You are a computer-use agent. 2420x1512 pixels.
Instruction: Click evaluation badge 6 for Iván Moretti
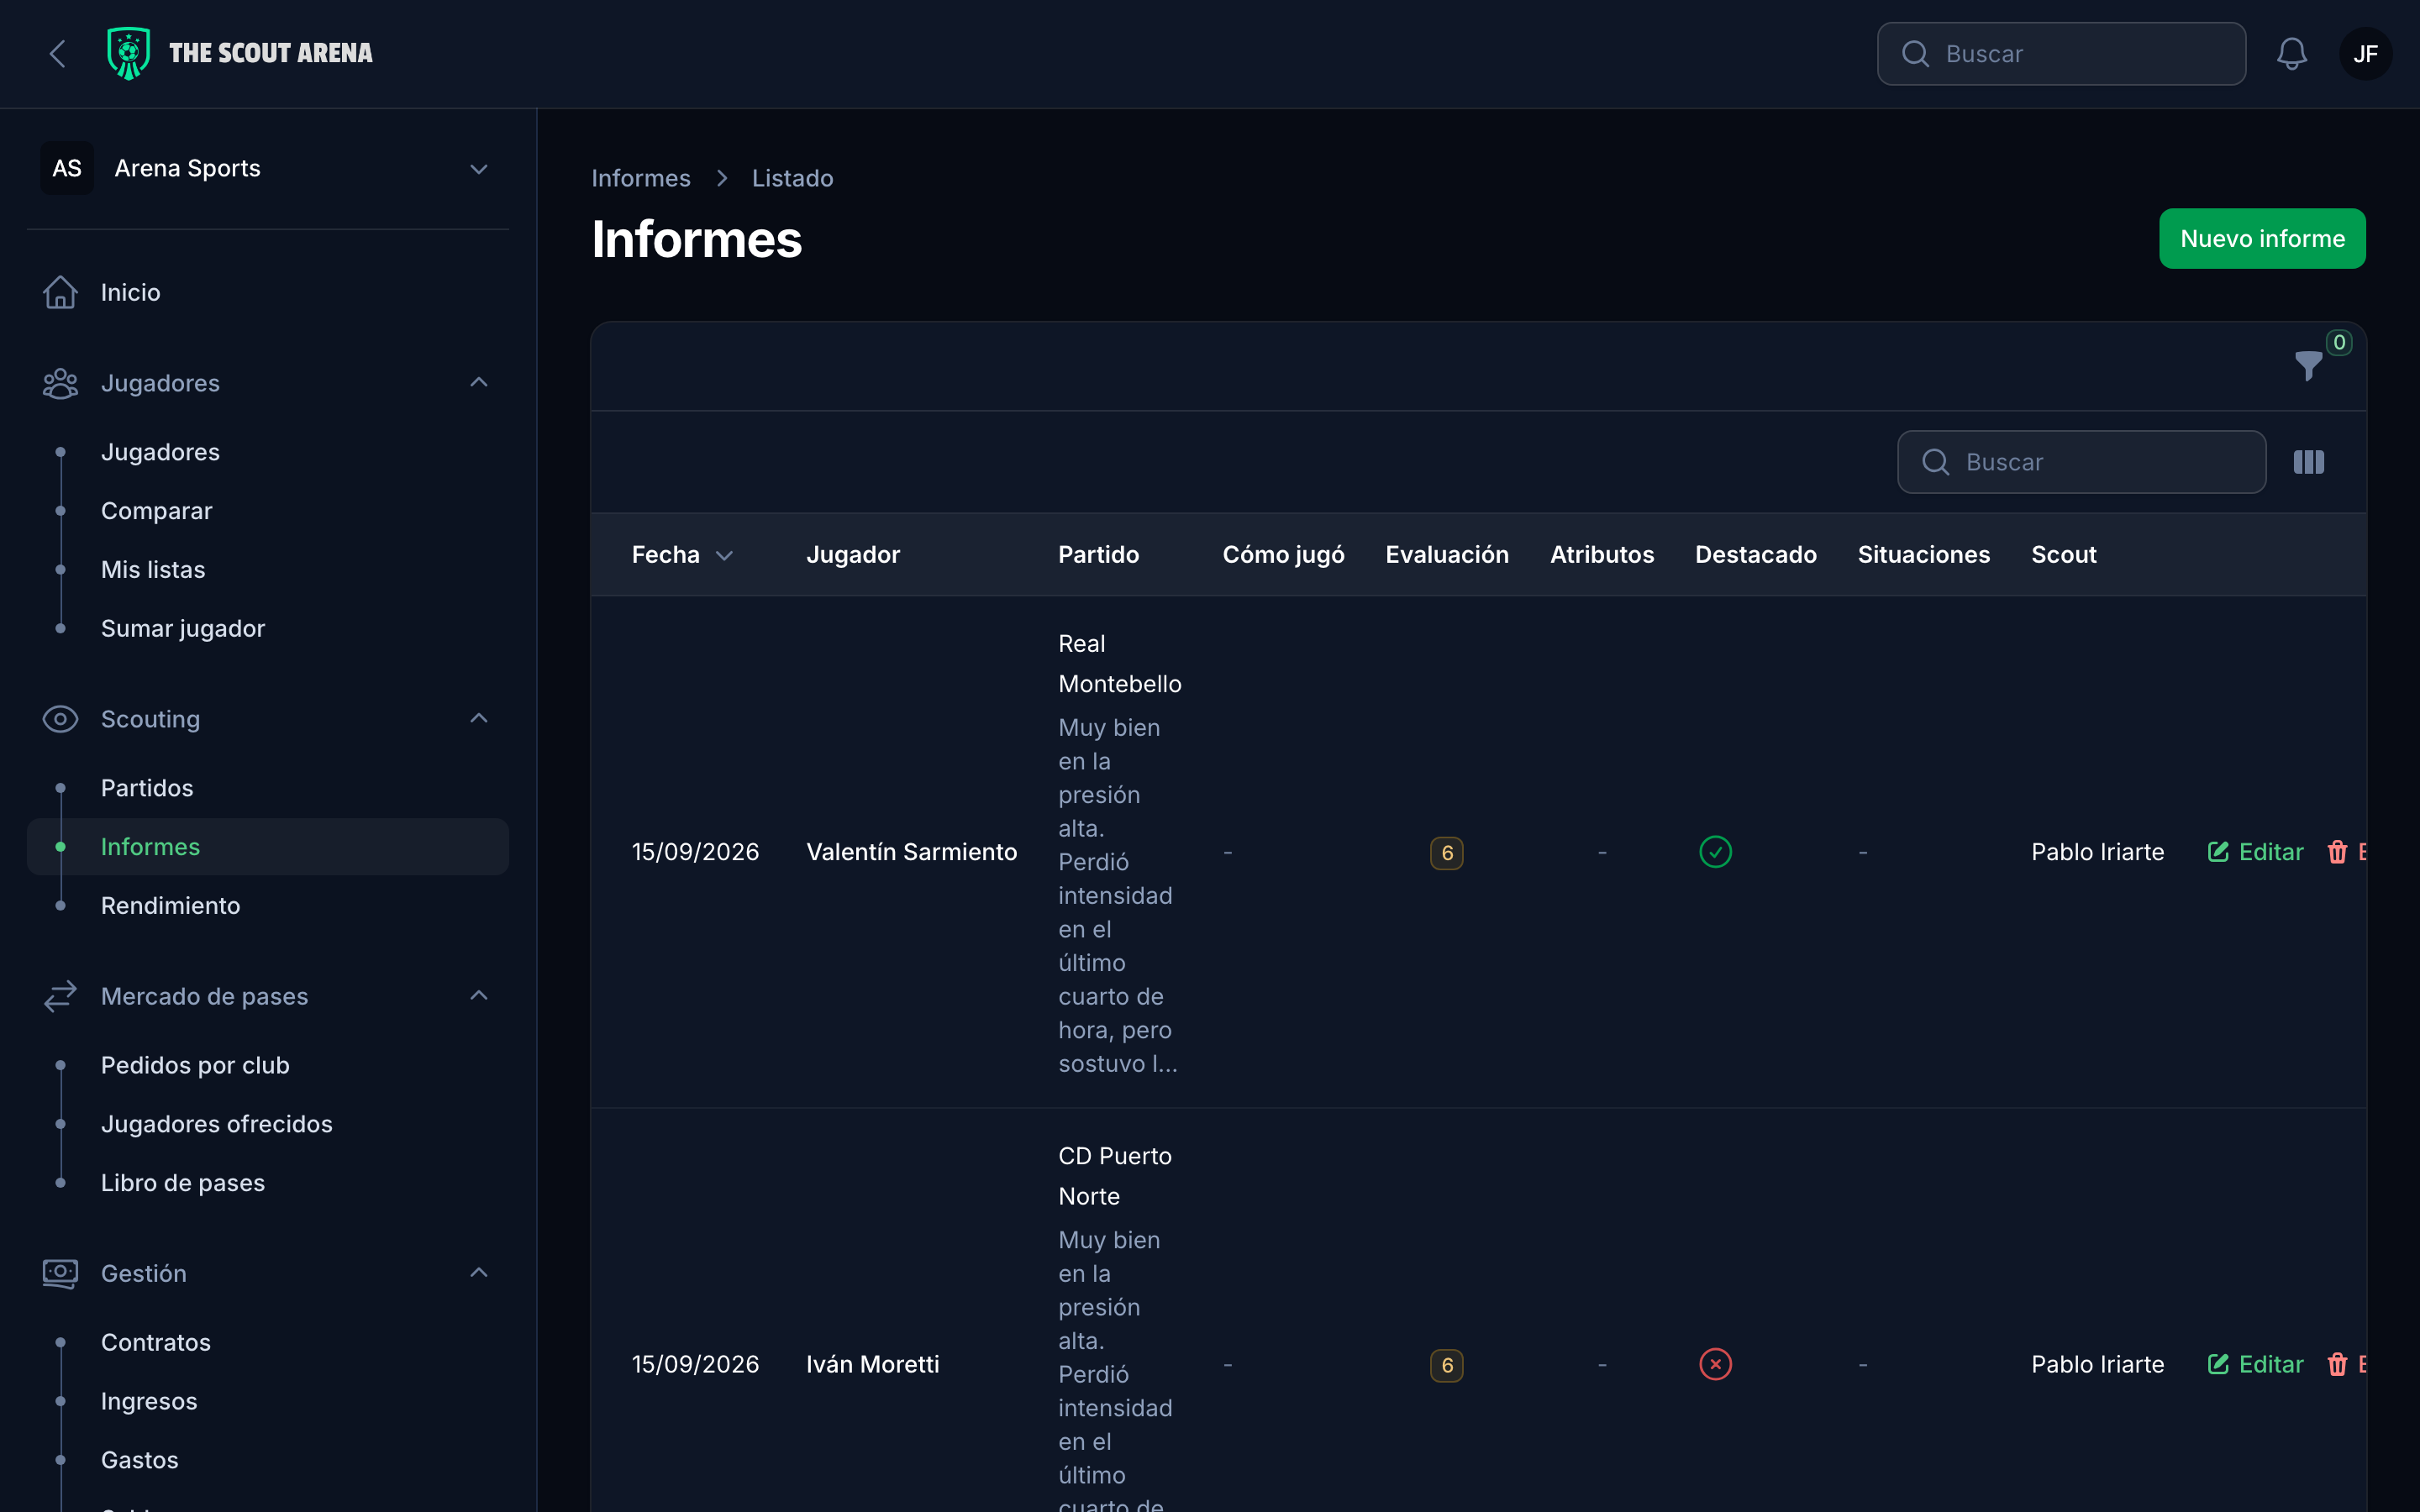click(1446, 1365)
